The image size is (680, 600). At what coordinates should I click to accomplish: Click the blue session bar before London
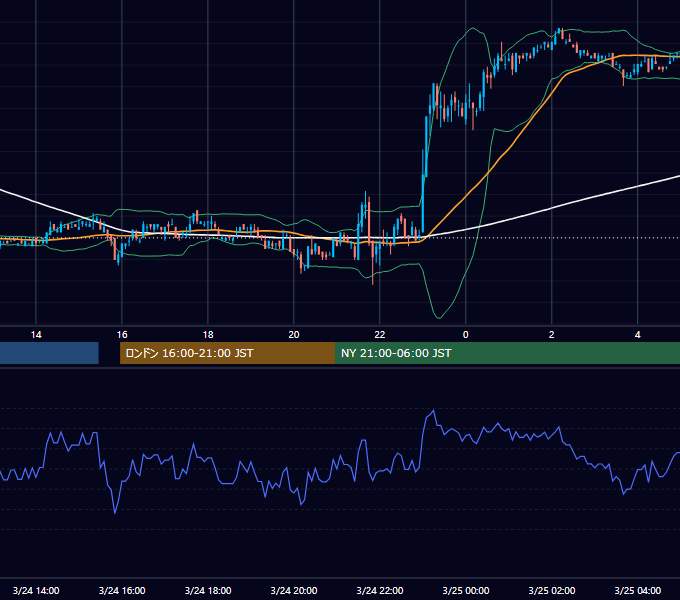(x=49, y=353)
